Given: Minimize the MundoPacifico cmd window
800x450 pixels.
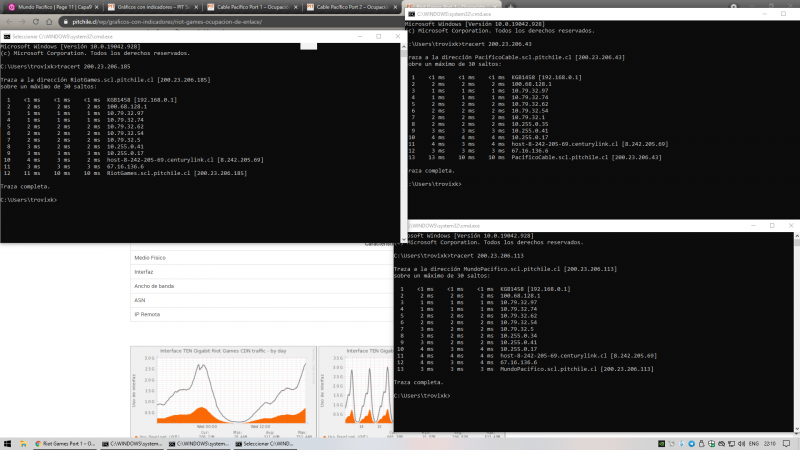Looking at the screenshot, I should coord(753,226).
